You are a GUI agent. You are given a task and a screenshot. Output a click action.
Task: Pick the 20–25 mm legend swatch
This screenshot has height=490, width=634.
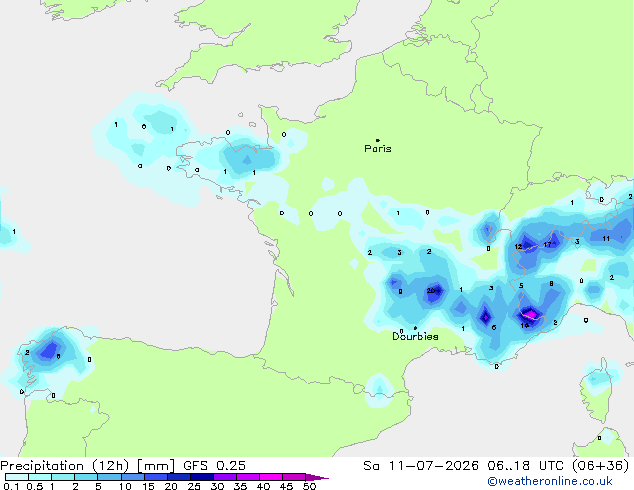(x=179, y=477)
